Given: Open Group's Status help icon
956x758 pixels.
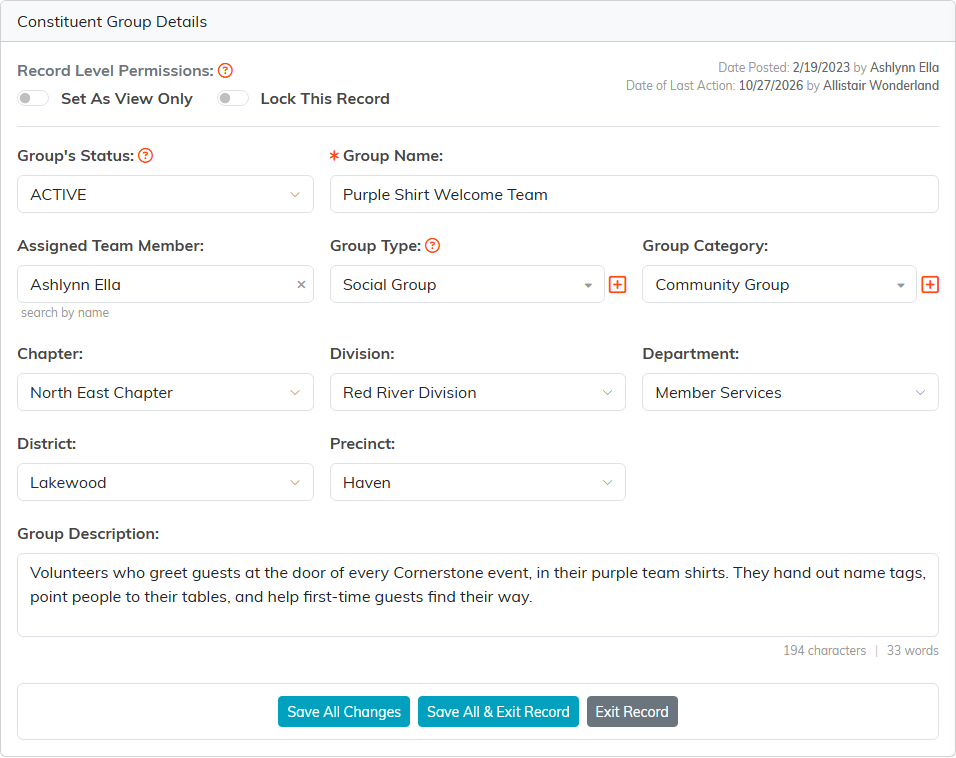Looking at the screenshot, I should click(146, 156).
